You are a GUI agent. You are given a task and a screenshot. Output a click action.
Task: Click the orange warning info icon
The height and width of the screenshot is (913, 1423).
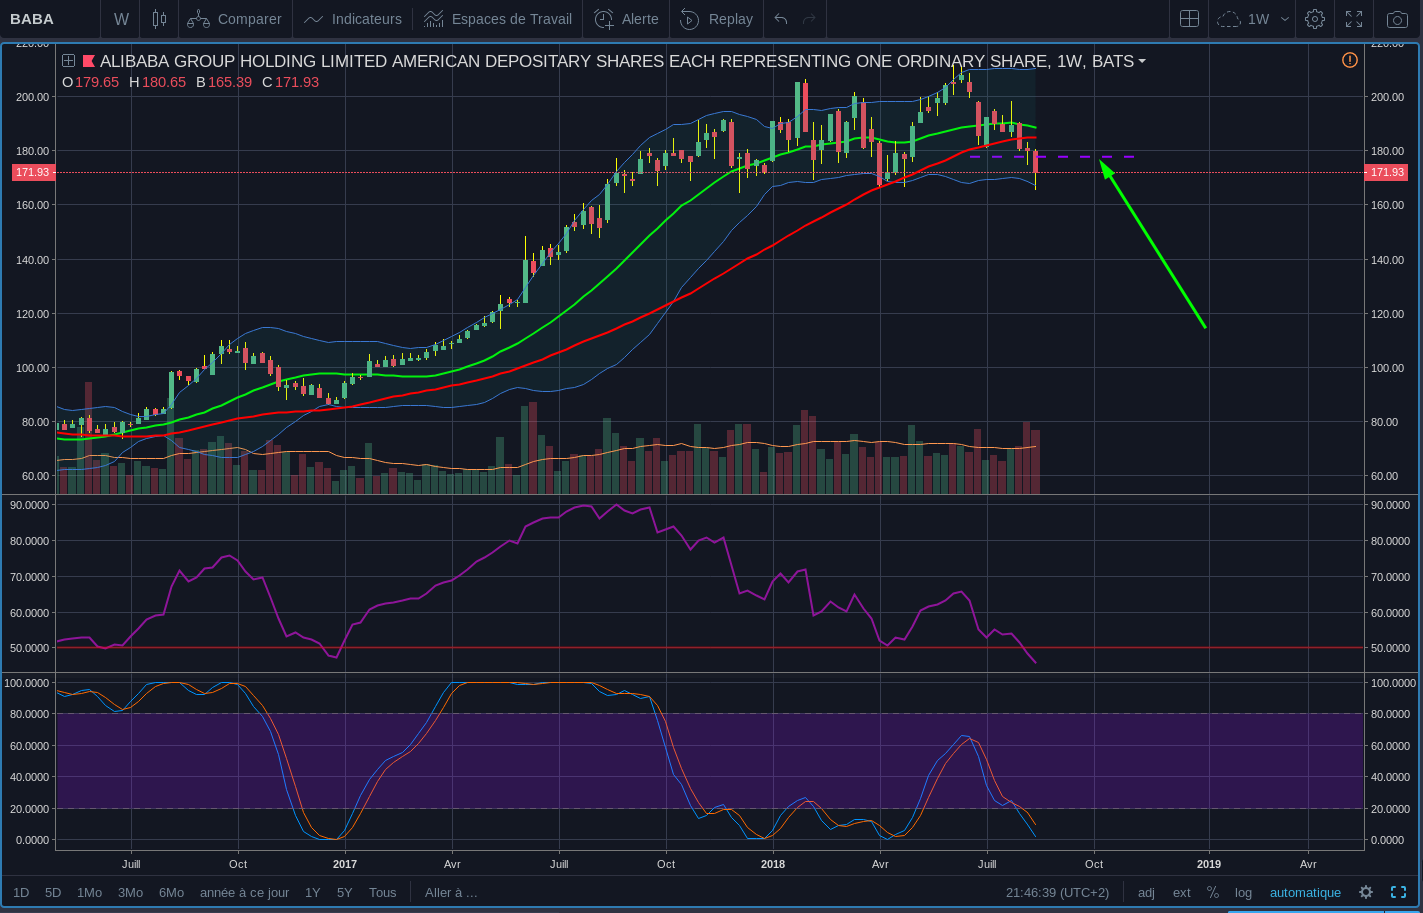click(1350, 60)
